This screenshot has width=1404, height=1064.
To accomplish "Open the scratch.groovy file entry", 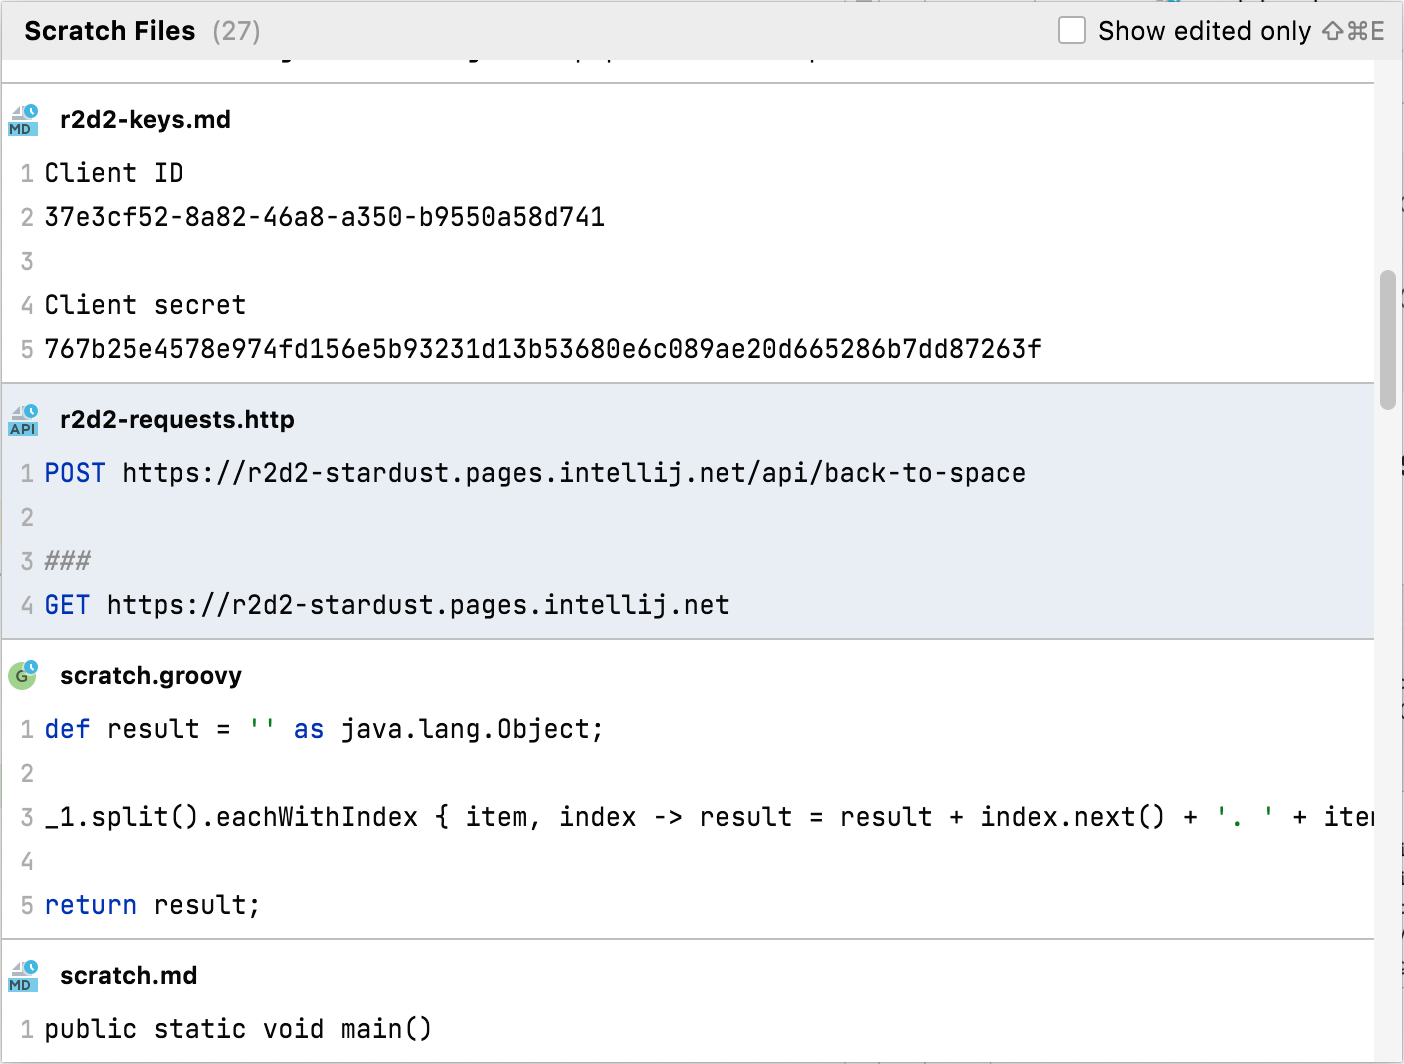I will pyautogui.click(x=151, y=676).
